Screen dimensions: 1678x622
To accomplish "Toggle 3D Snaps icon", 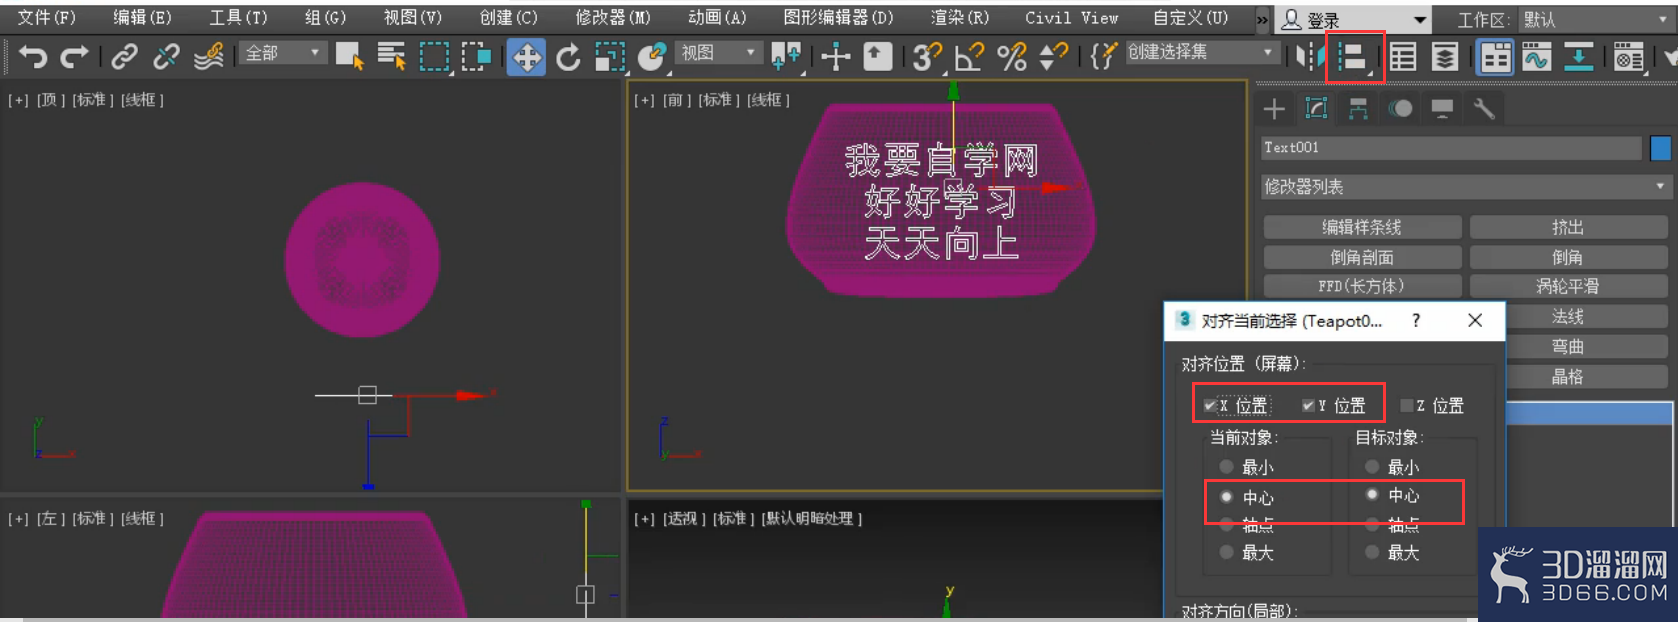I will [x=927, y=57].
